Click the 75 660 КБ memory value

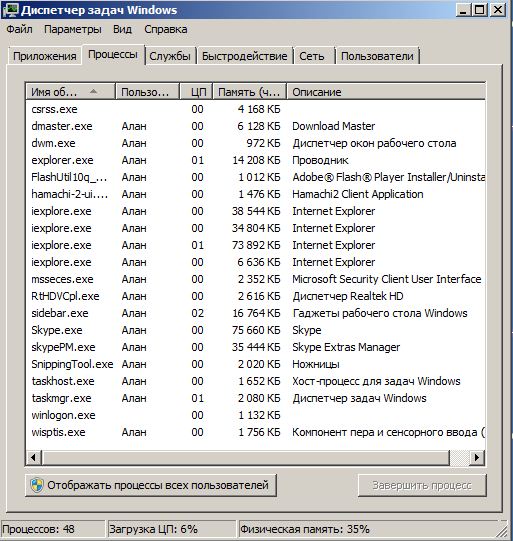[256, 330]
